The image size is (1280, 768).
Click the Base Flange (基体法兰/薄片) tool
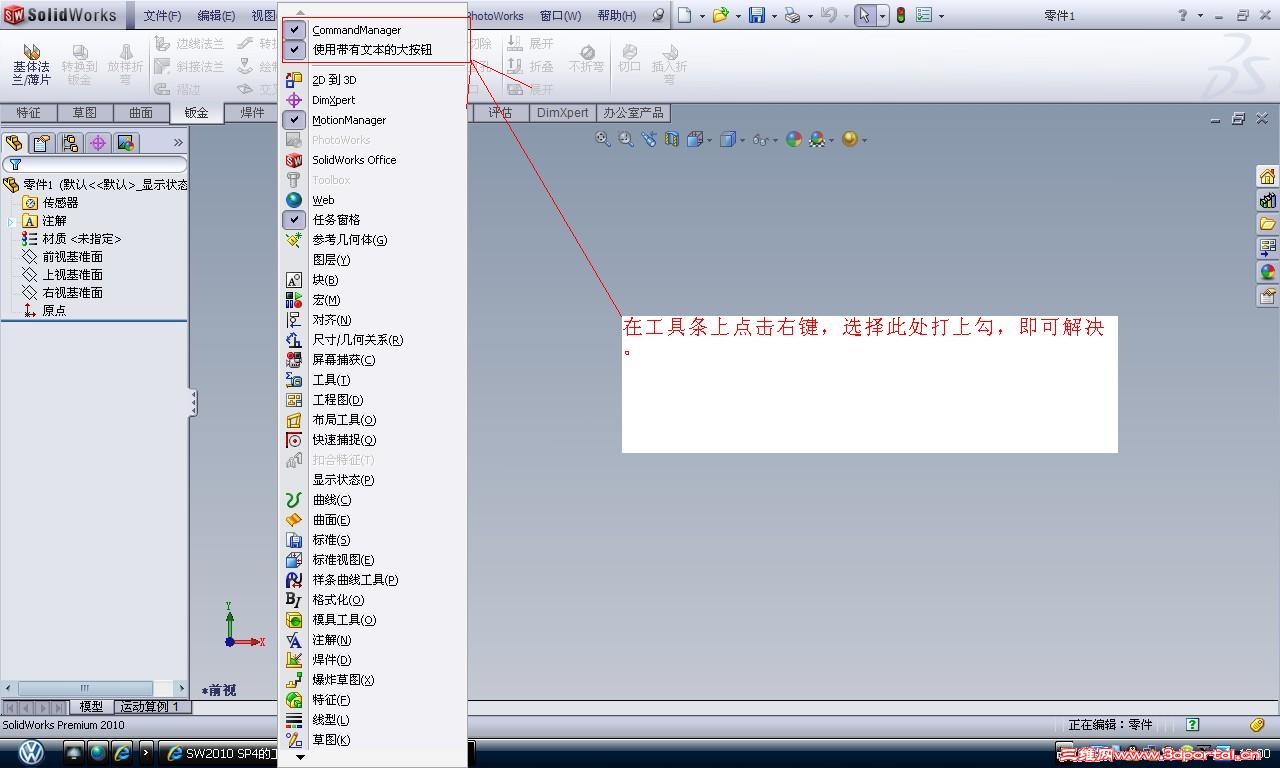coord(31,64)
